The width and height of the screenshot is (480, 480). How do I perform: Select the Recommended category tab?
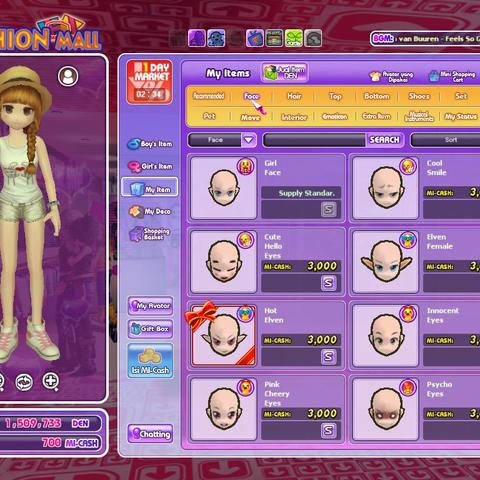pos(209,96)
